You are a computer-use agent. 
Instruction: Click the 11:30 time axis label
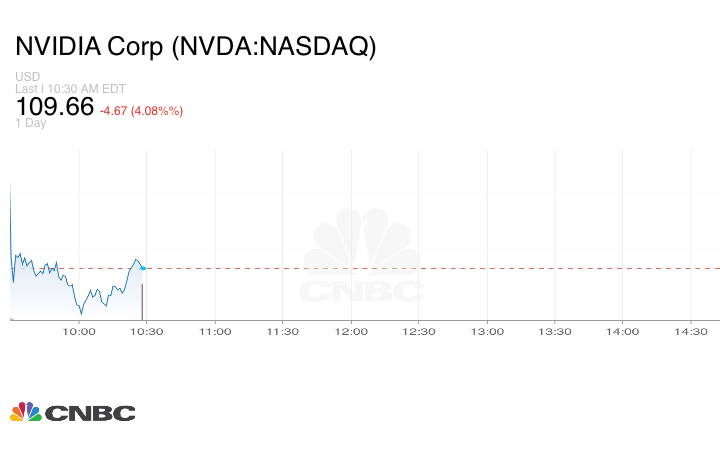click(x=283, y=331)
